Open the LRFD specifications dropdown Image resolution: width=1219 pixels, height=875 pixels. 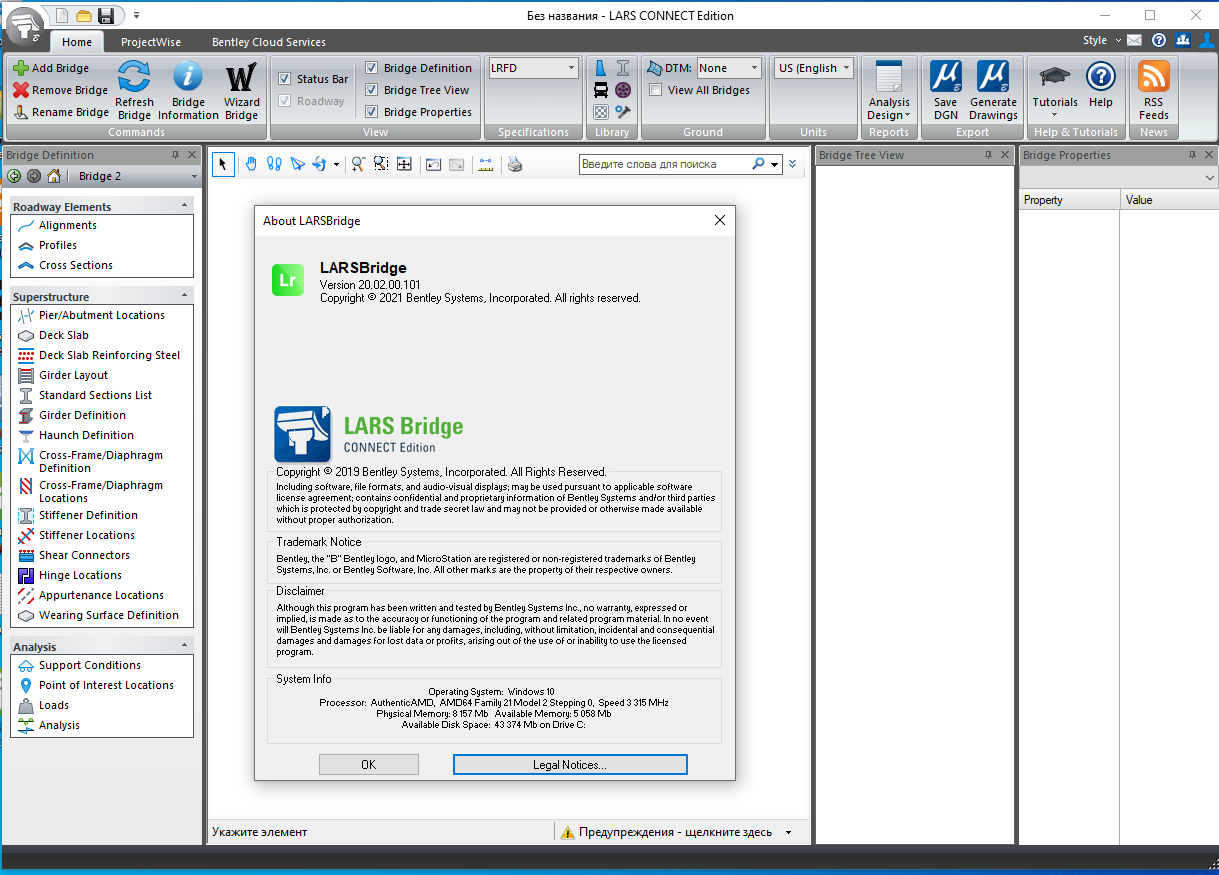533,68
